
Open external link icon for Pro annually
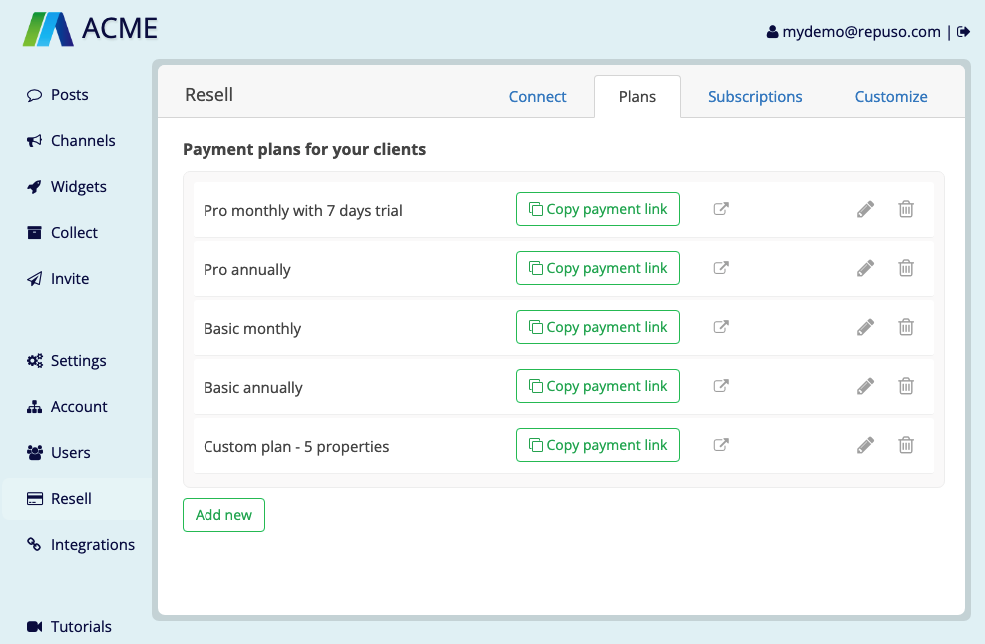tap(721, 268)
